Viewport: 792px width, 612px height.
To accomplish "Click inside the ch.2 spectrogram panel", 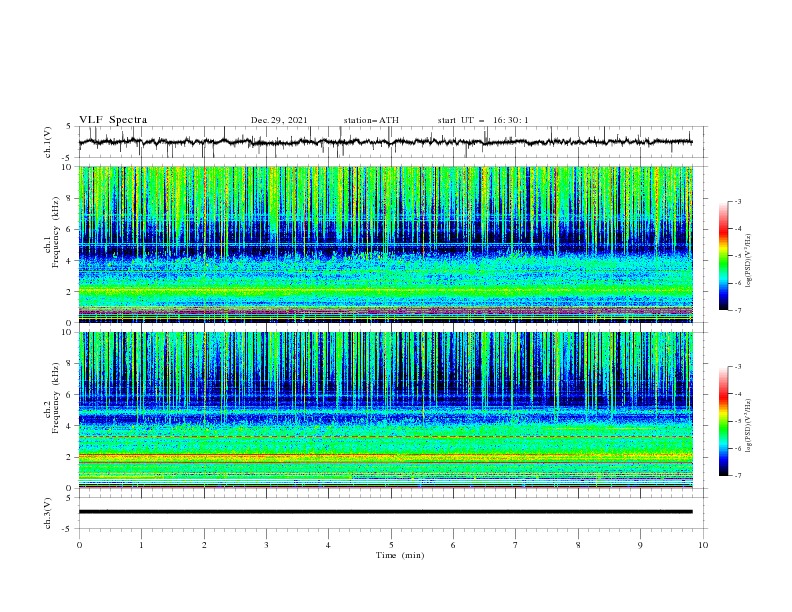I will (x=386, y=410).
